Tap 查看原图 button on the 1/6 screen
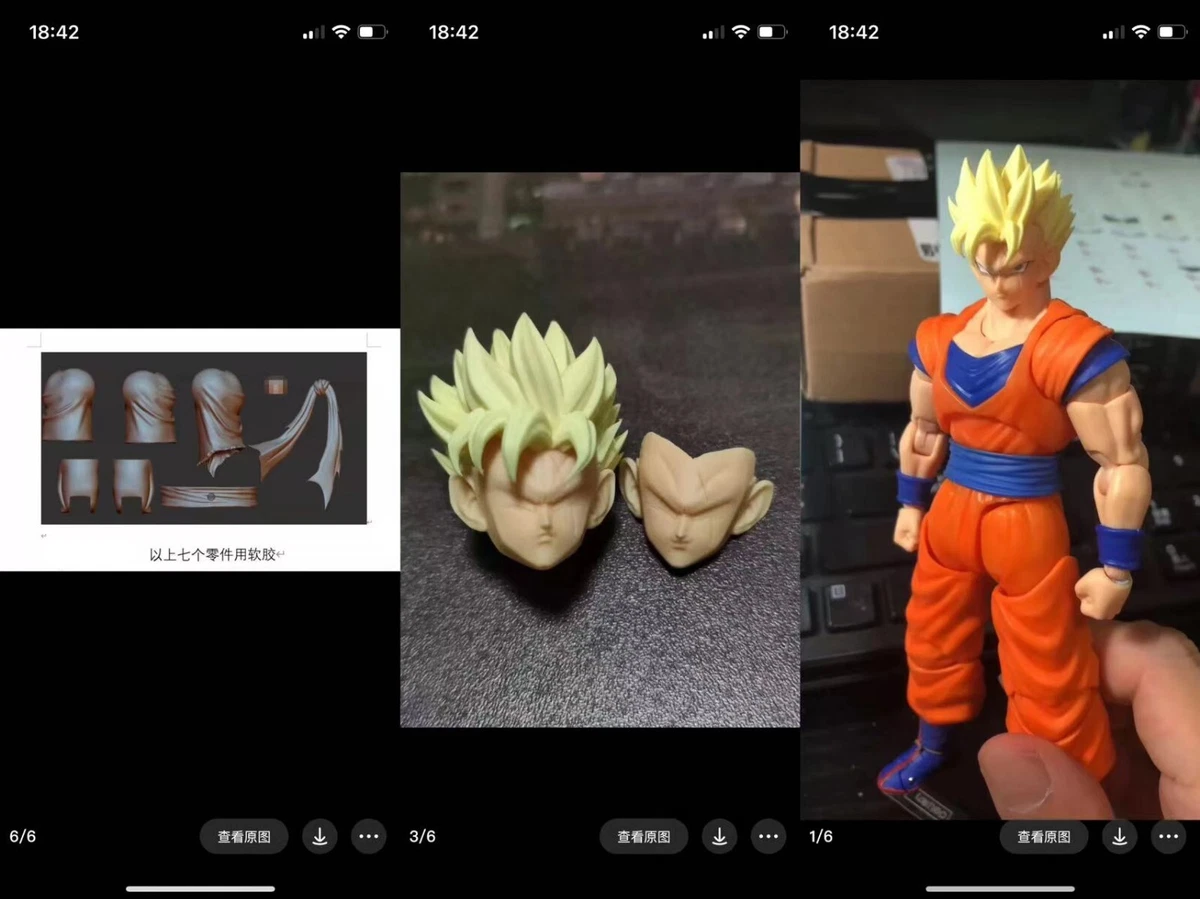This screenshot has width=1200, height=899. tap(1044, 836)
